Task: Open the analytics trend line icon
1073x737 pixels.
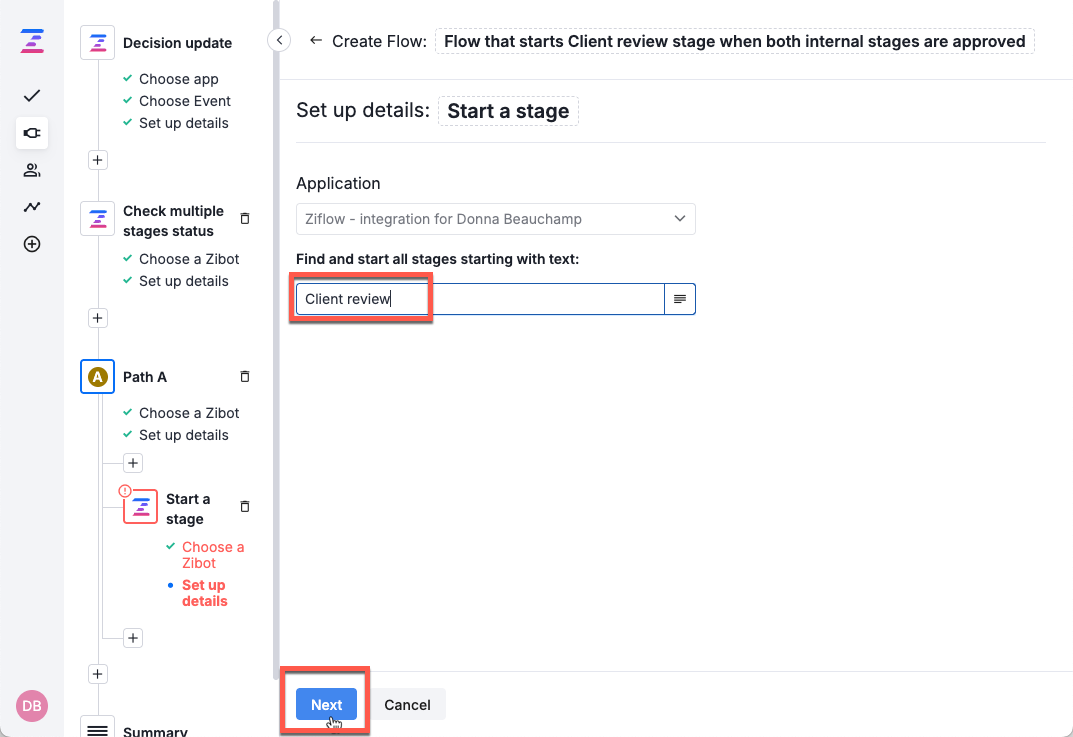Action: click(x=32, y=207)
